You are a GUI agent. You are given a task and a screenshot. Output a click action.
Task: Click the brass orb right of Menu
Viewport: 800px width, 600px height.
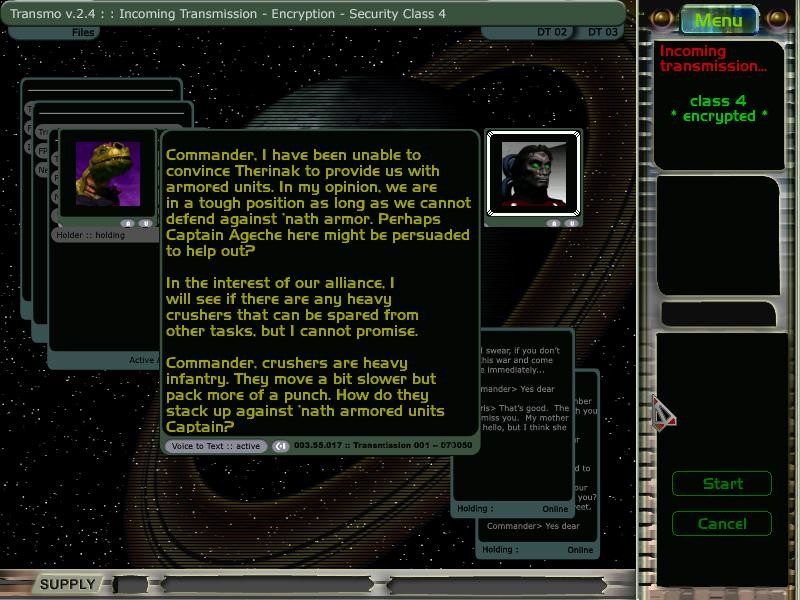[777, 19]
